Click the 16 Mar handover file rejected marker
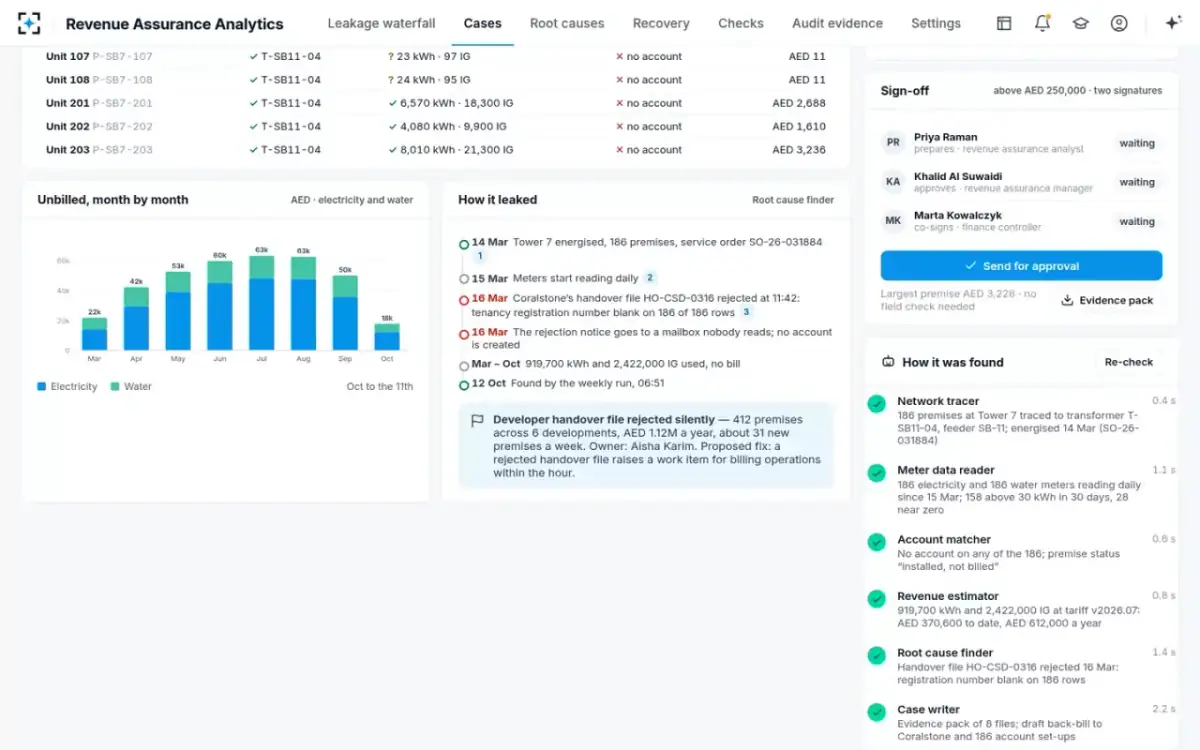1200x750 pixels. click(x=464, y=299)
